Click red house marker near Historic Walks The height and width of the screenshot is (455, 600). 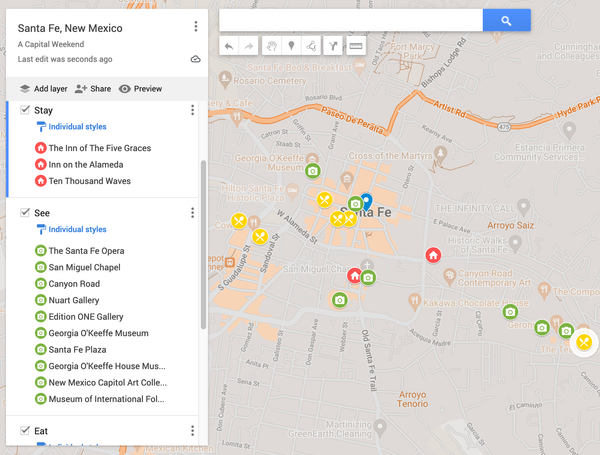434,255
